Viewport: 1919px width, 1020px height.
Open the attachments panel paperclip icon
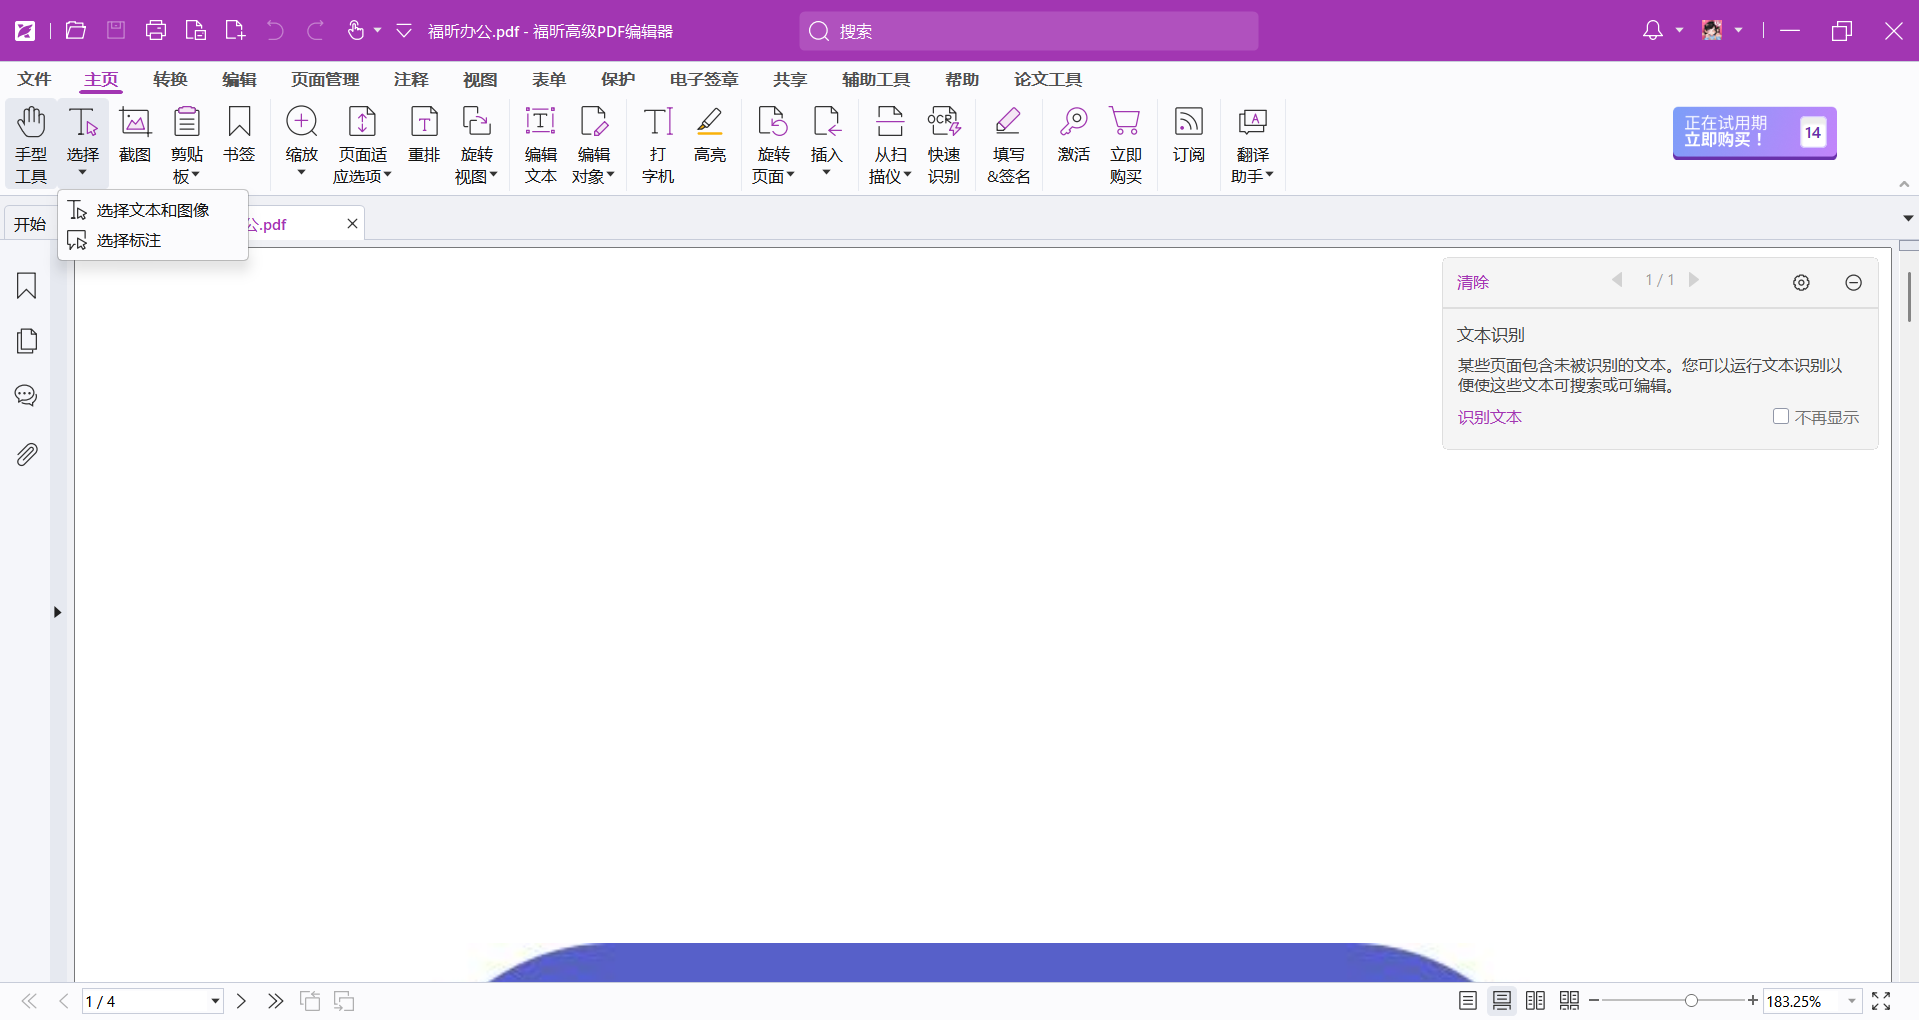pos(27,455)
